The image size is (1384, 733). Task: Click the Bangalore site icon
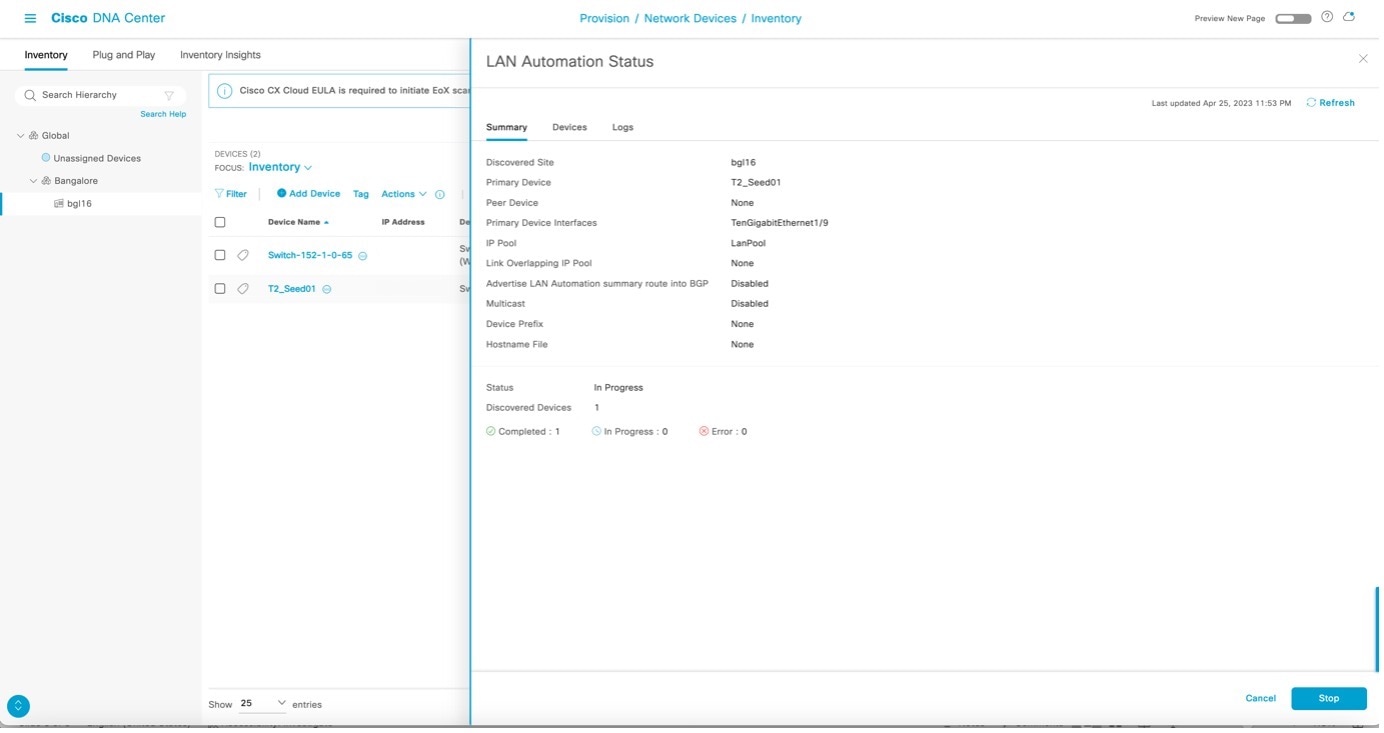tap(46, 181)
